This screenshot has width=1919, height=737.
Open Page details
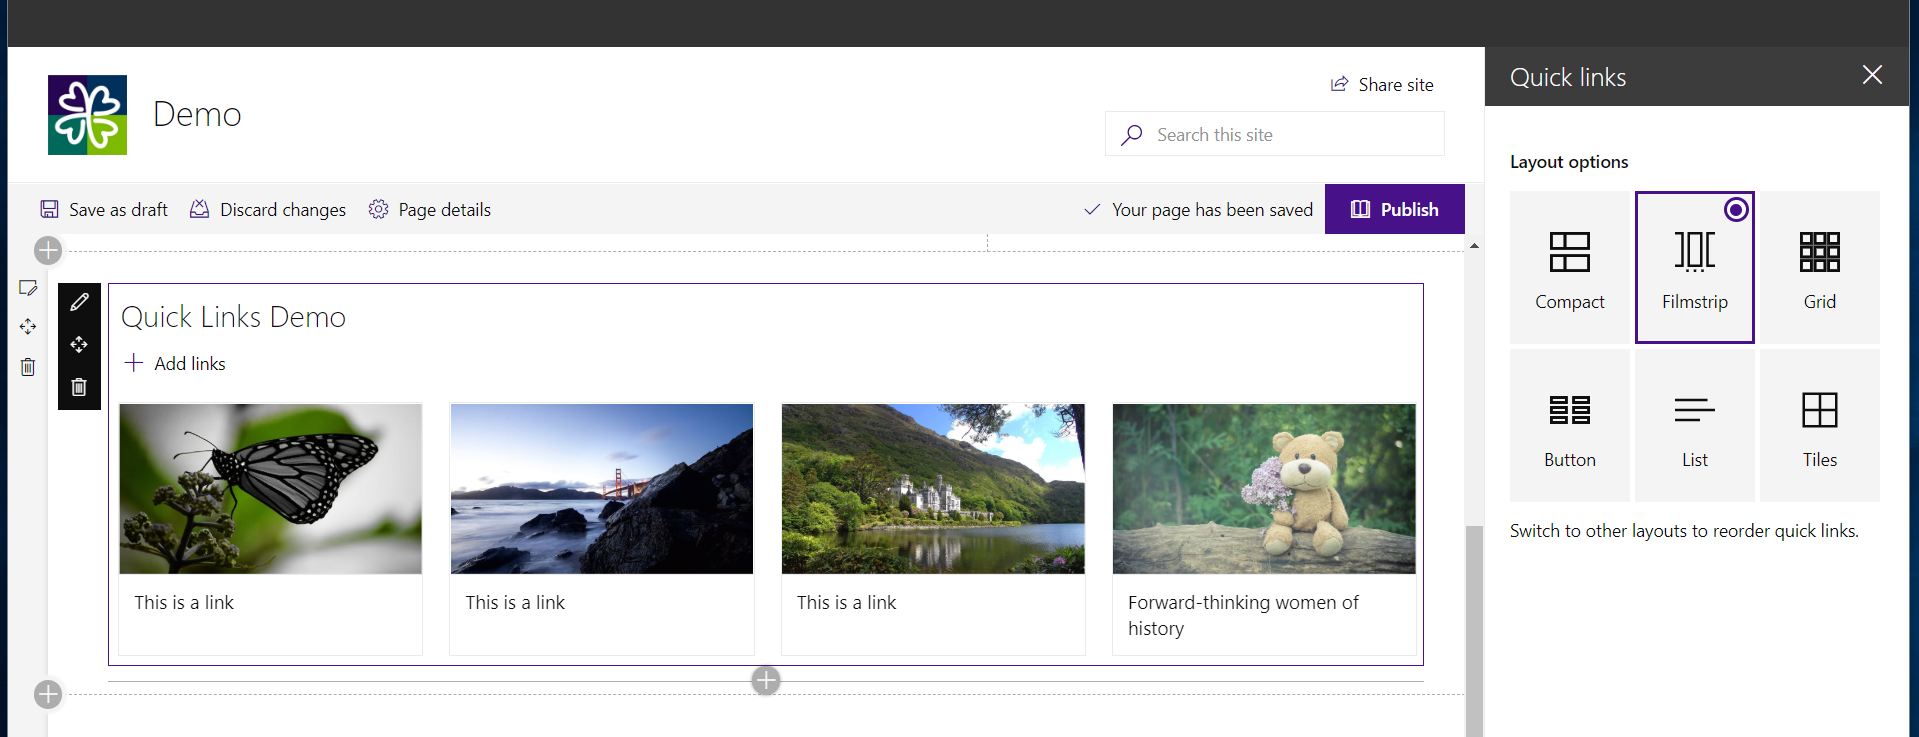pyautogui.click(x=430, y=209)
